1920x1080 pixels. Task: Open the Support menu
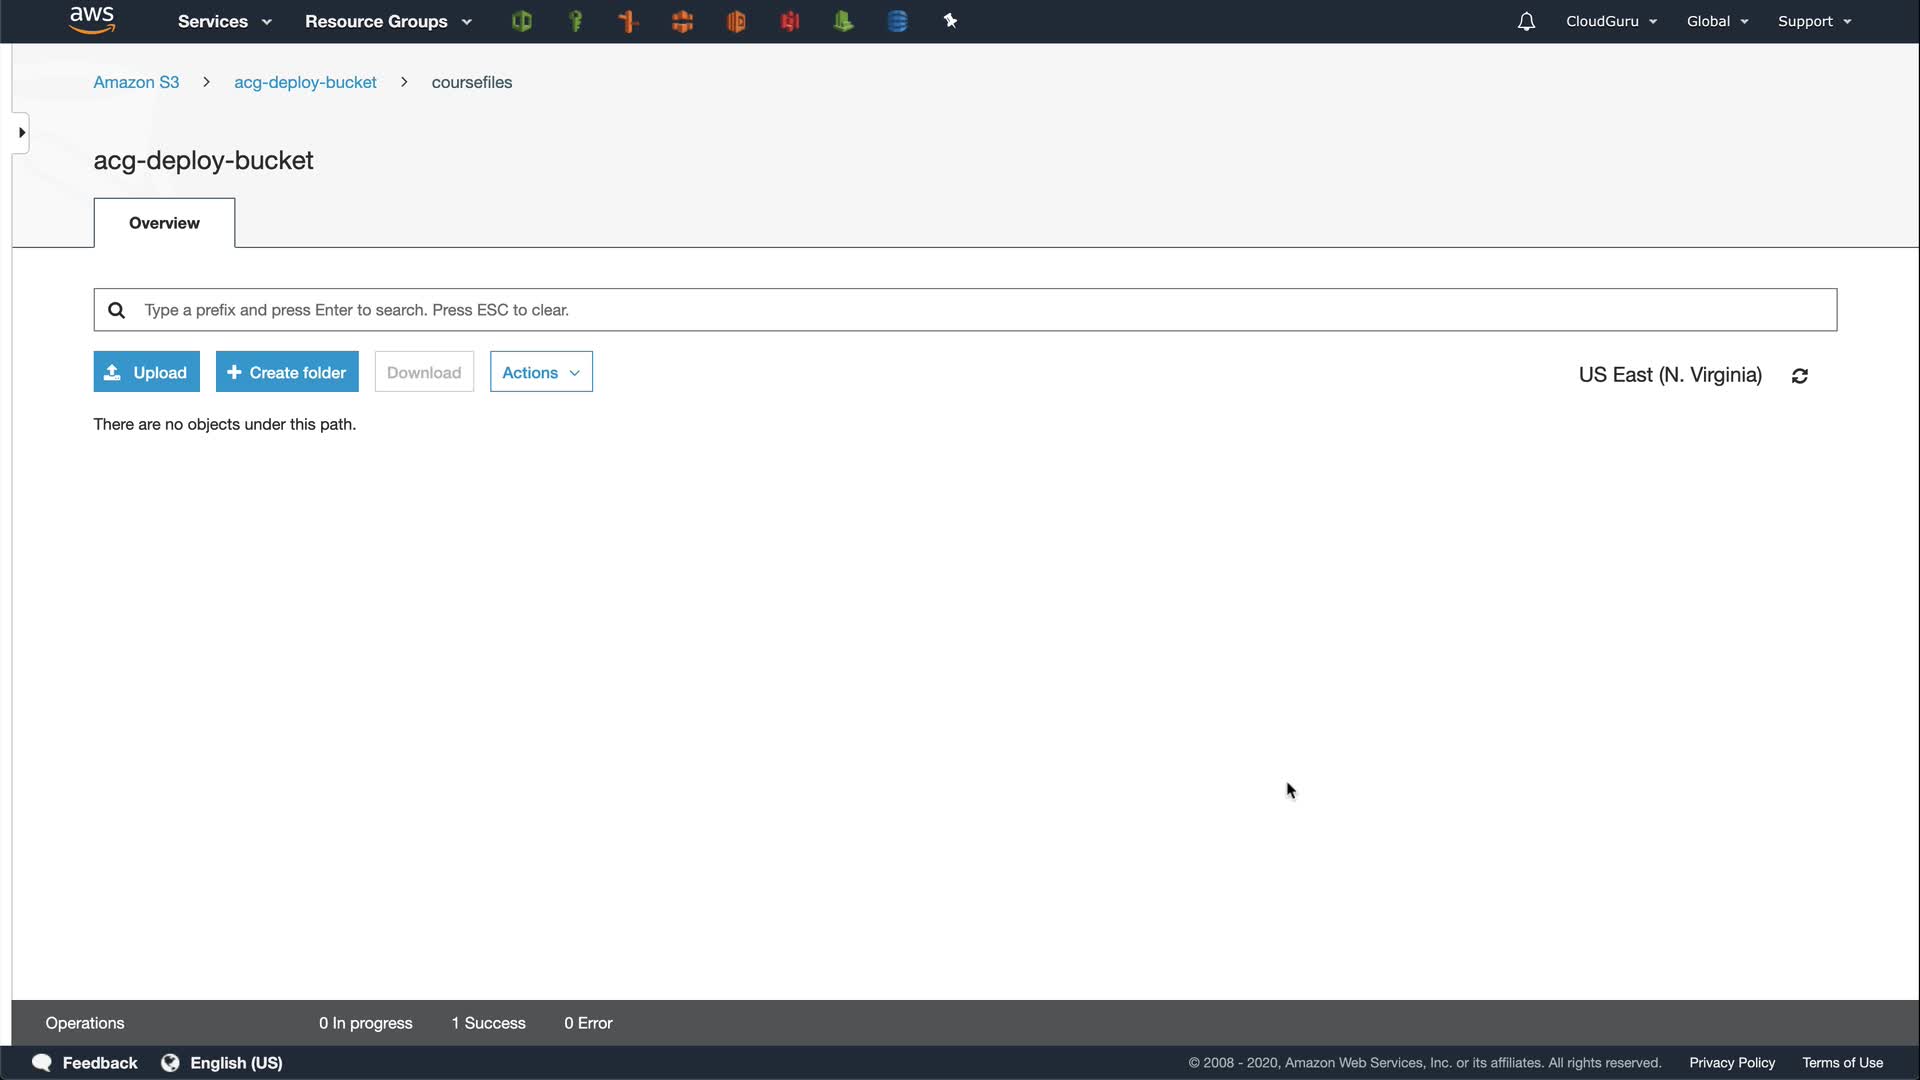(1813, 21)
